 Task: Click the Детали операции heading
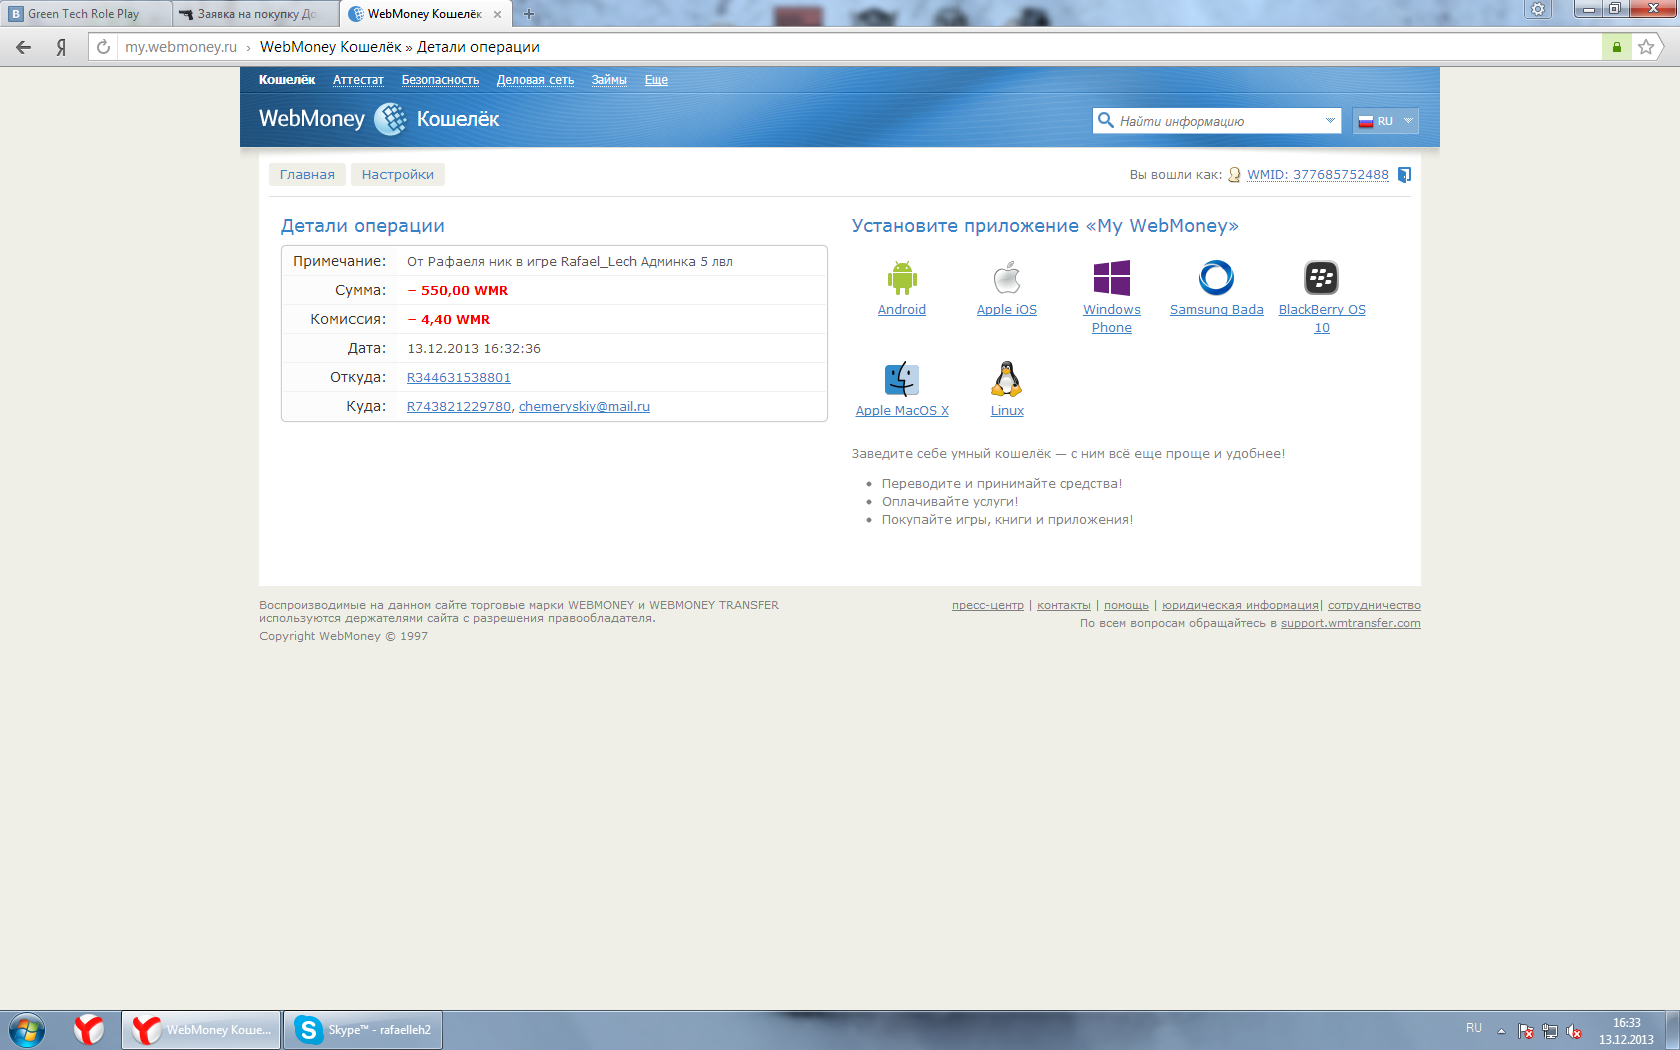363,226
